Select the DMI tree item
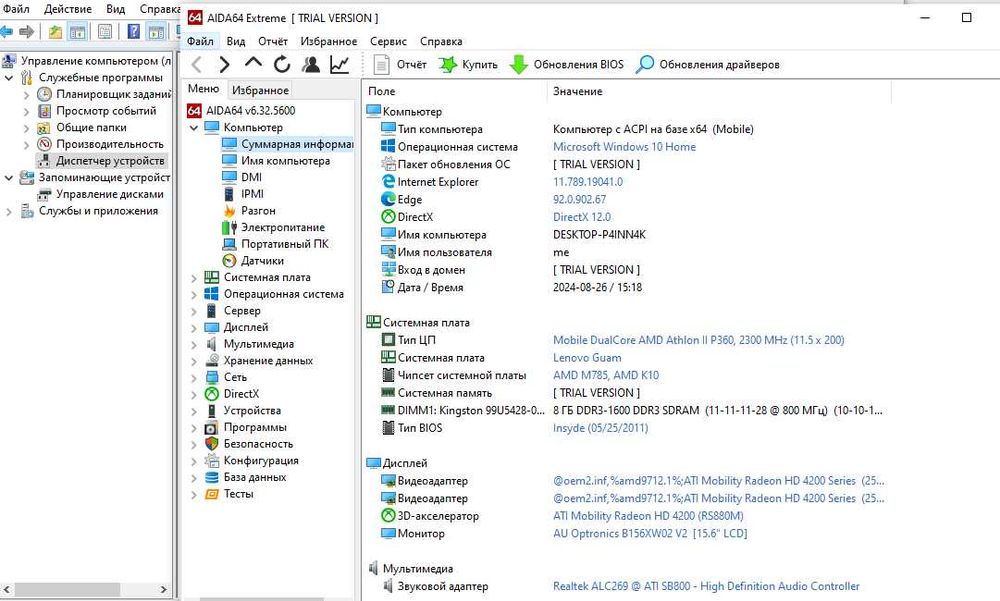 [251, 177]
